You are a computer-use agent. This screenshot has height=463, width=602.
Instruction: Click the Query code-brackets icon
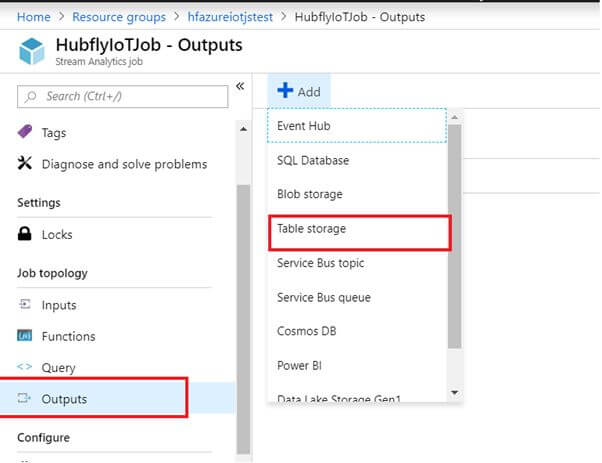[x=25, y=367]
